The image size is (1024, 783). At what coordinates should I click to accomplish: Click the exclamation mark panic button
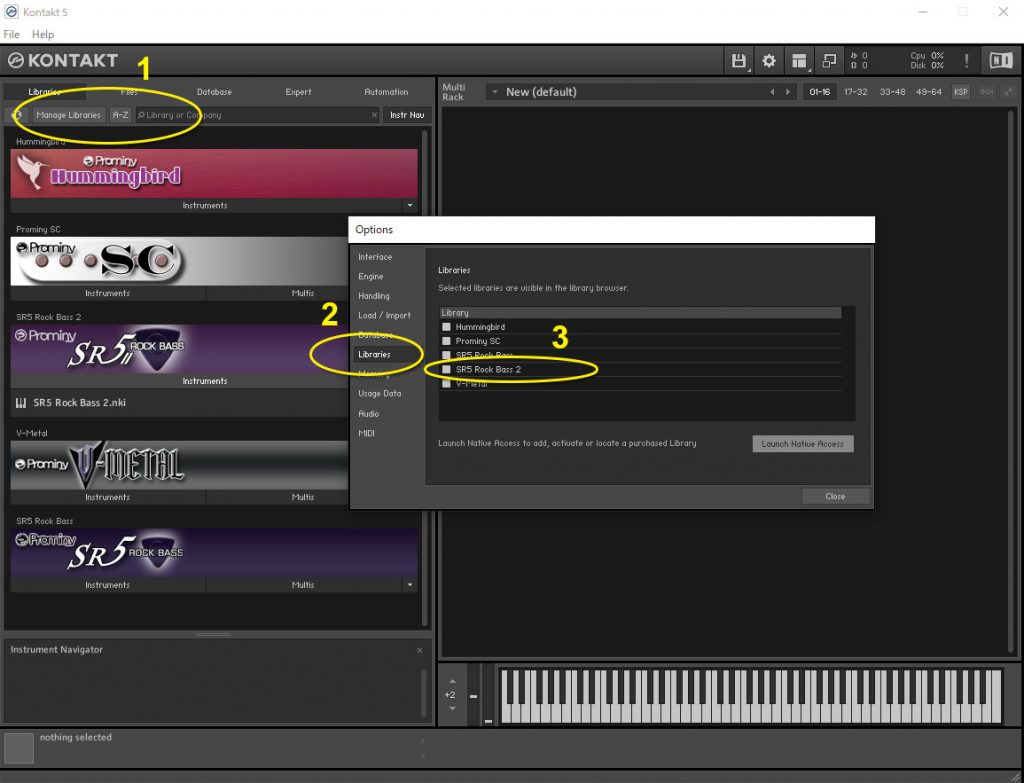click(x=966, y=61)
